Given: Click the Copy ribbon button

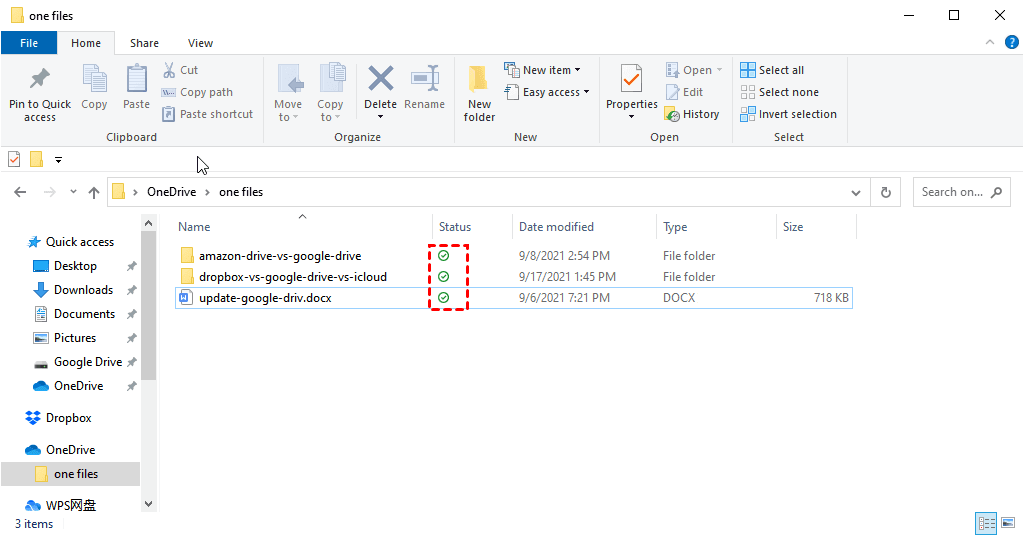Looking at the screenshot, I should 94,87.
